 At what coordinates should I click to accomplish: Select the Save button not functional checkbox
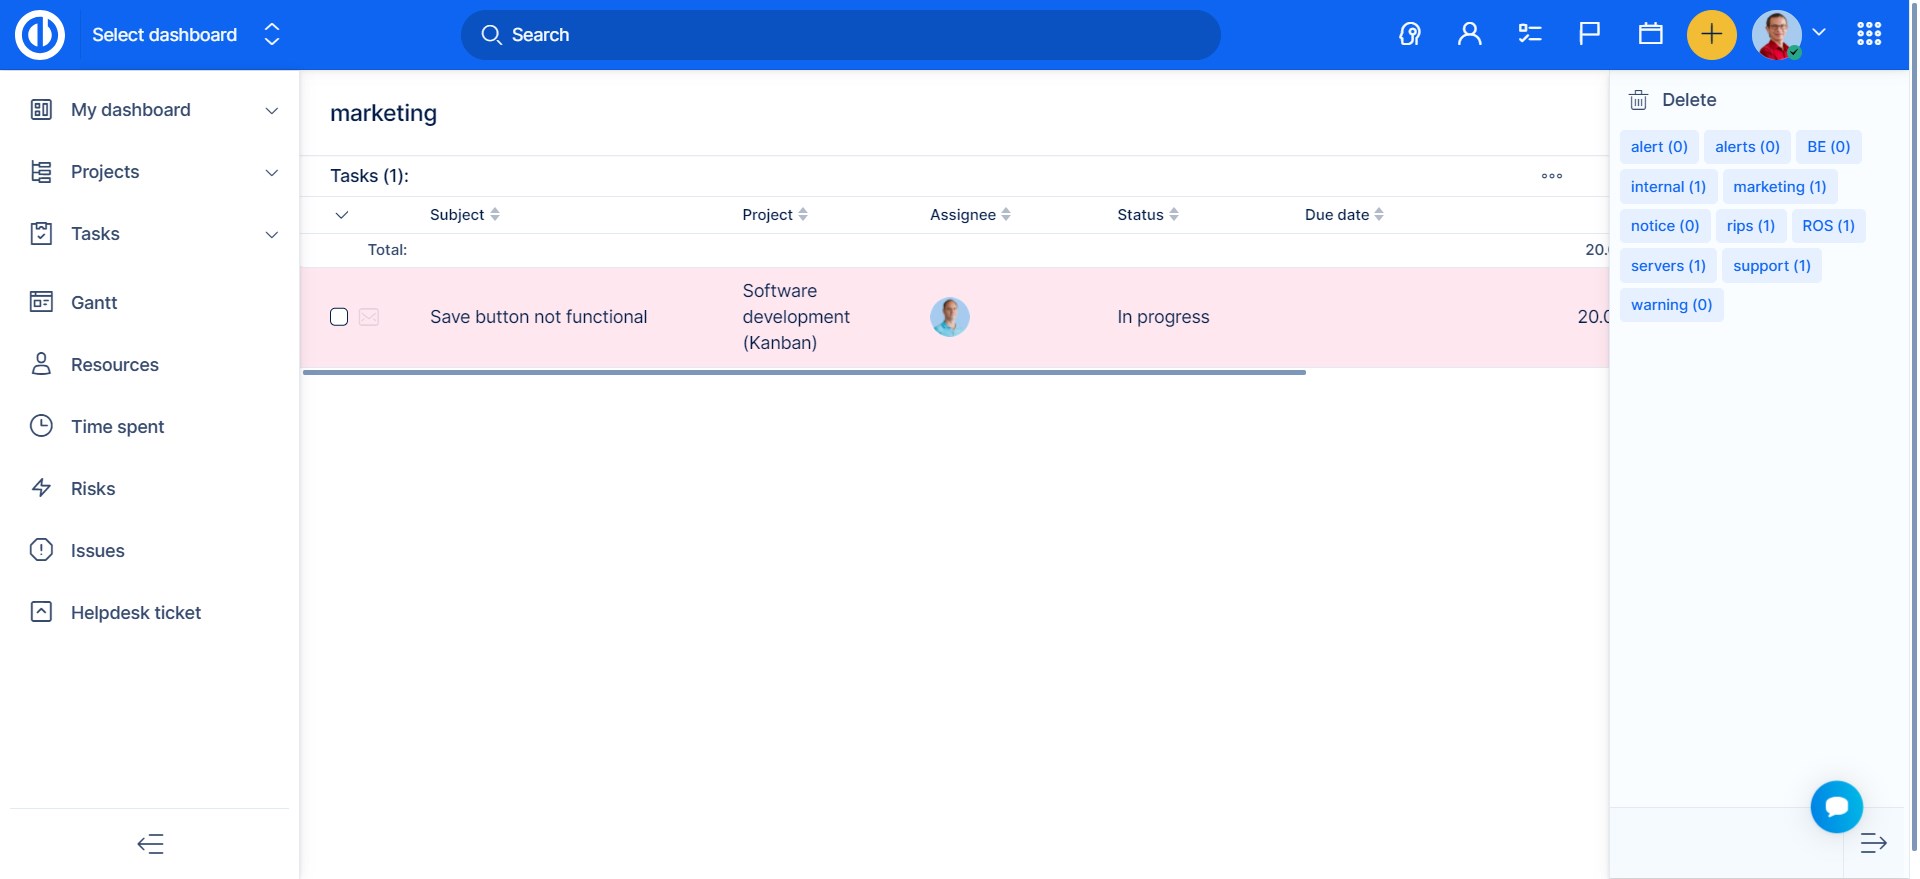[339, 317]
